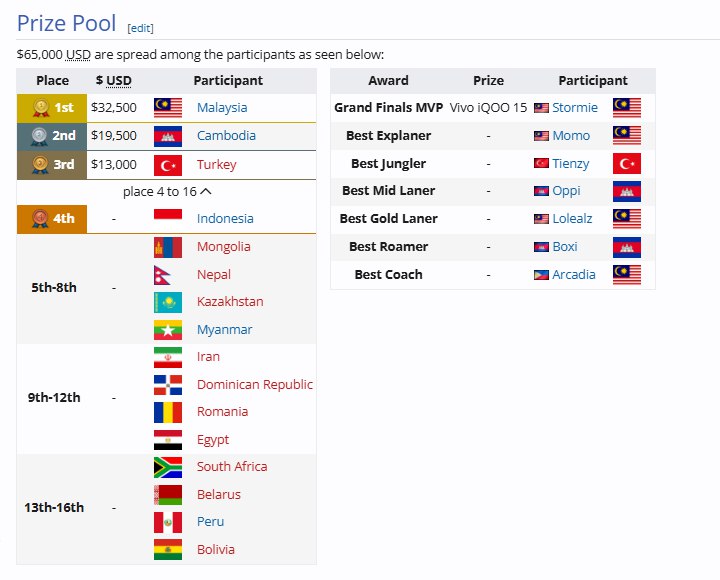This screenshot has width=720, height=580.
Task: Open the Dominican Republic team link
Action: click(x=254, y=384)
